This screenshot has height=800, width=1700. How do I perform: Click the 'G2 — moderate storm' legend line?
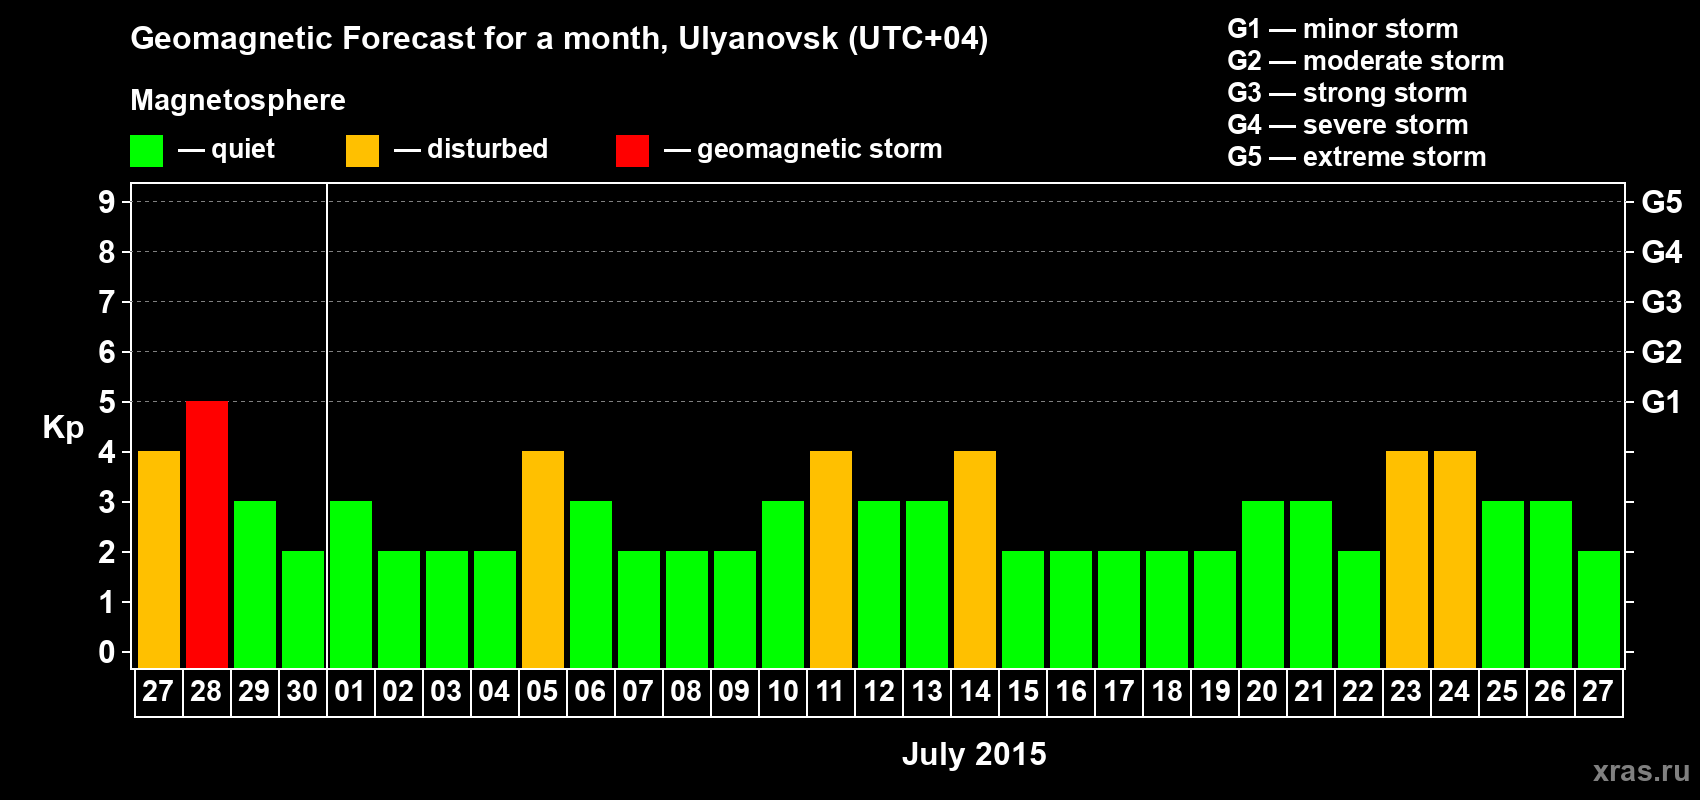[x=1366, y=61]
